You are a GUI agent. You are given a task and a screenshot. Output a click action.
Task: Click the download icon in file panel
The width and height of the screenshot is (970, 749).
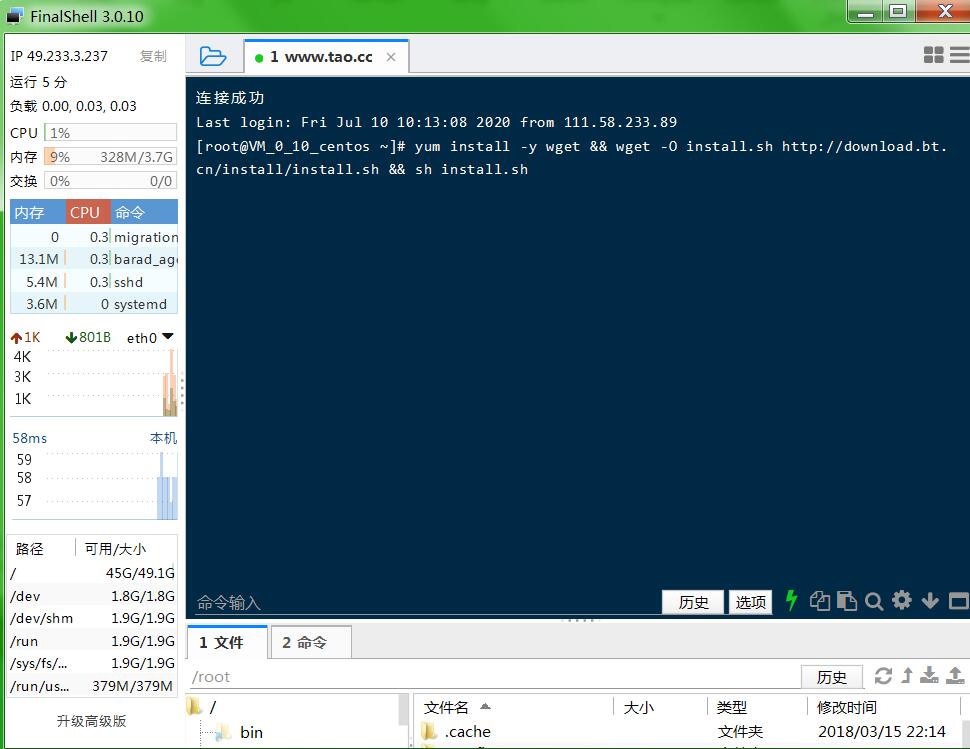click(930, 676)
